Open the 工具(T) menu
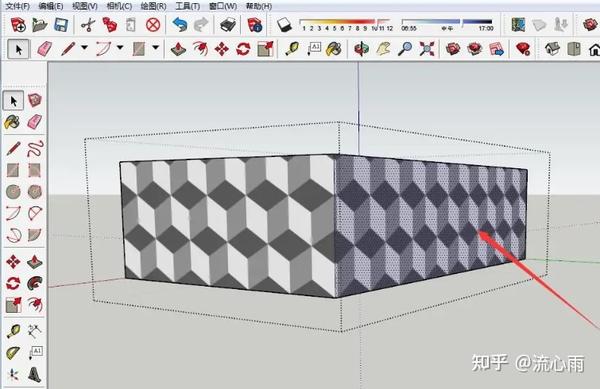This screenshot has height=389, width=600. (188, 6)
